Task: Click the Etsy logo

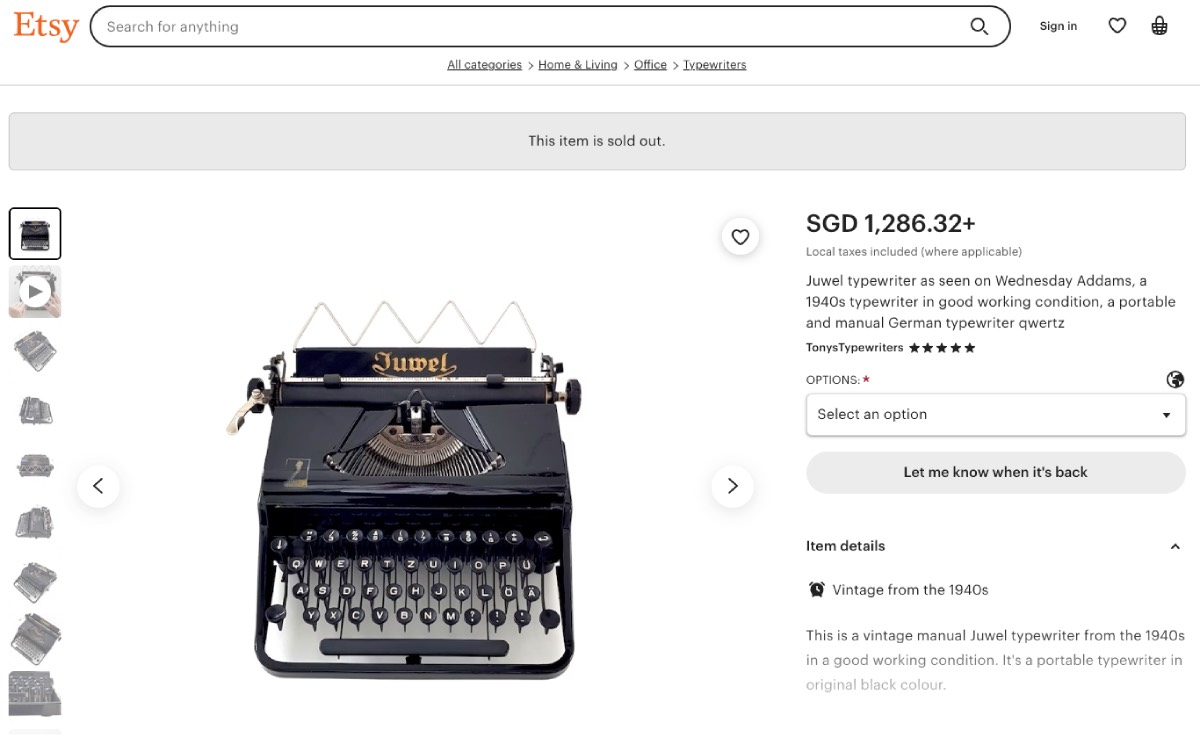Action: (x=46, y=27)
